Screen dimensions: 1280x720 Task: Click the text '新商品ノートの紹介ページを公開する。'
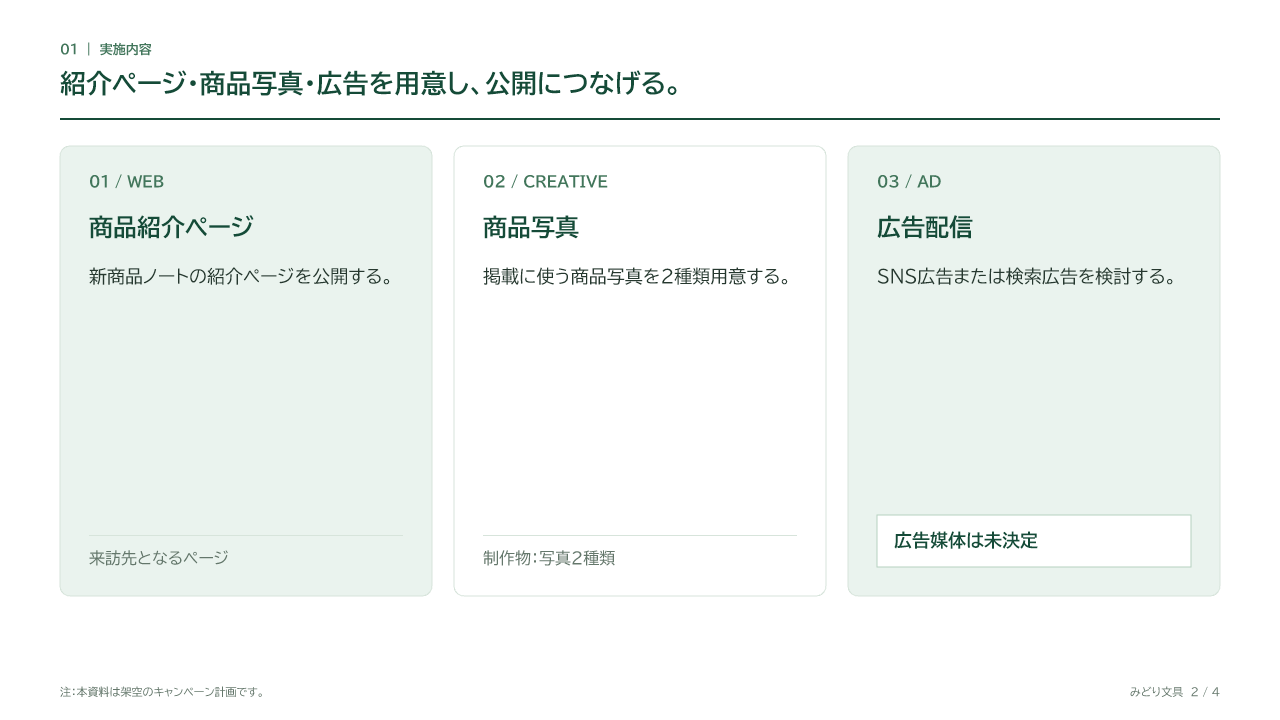tap(240, 276)
